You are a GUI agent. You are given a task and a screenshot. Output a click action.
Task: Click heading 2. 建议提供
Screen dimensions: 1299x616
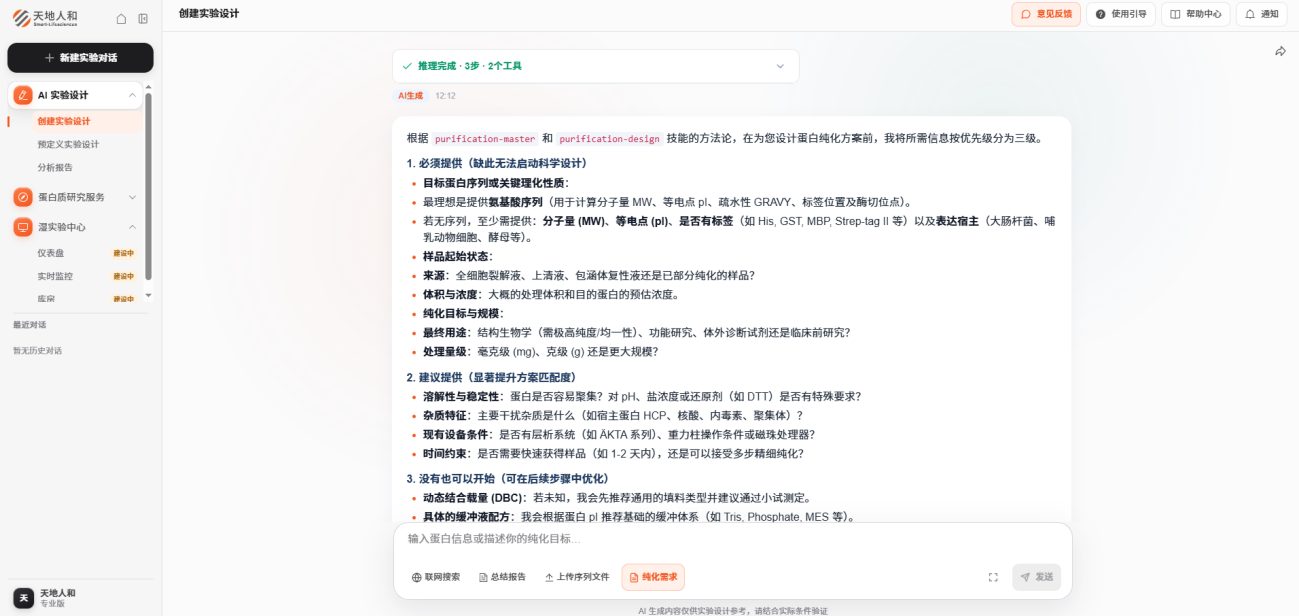pos(491,377)
